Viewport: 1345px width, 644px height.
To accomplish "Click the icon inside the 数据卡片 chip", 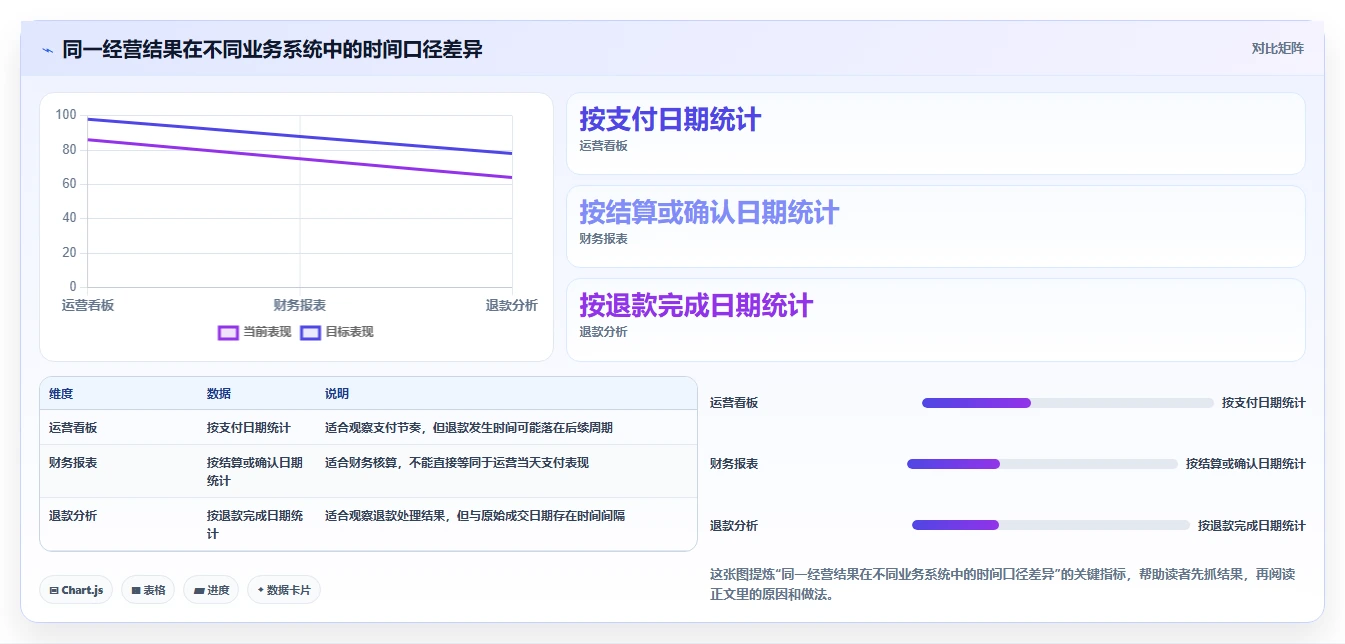I will click(261, 590).
